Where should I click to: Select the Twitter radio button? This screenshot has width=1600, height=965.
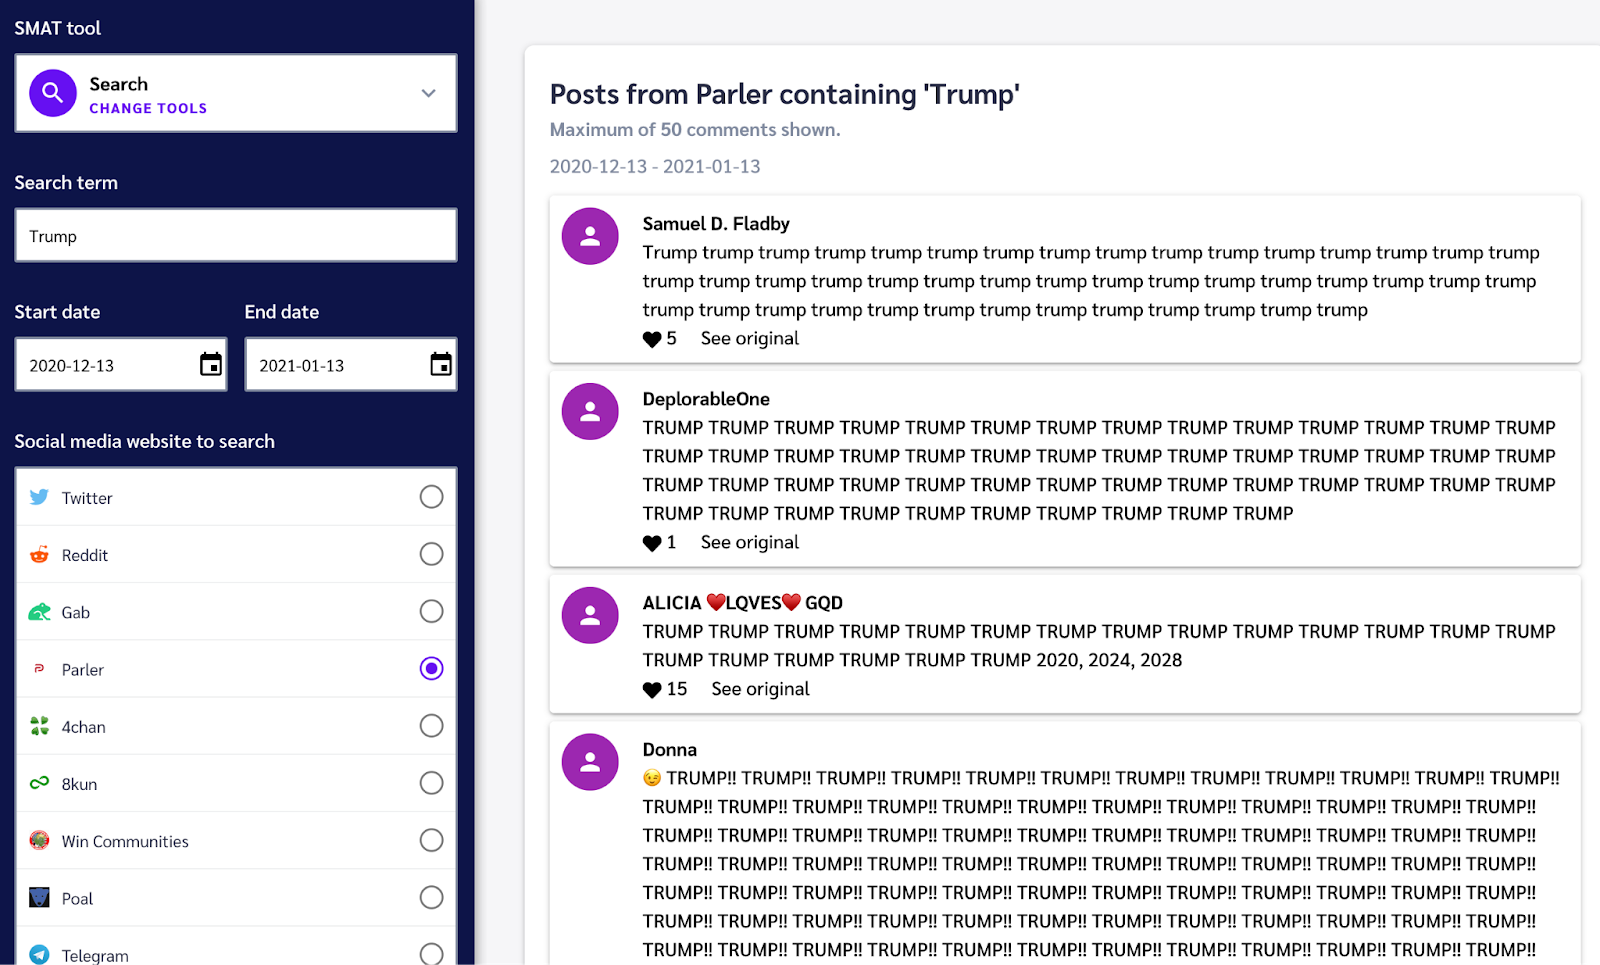point(431,497)
